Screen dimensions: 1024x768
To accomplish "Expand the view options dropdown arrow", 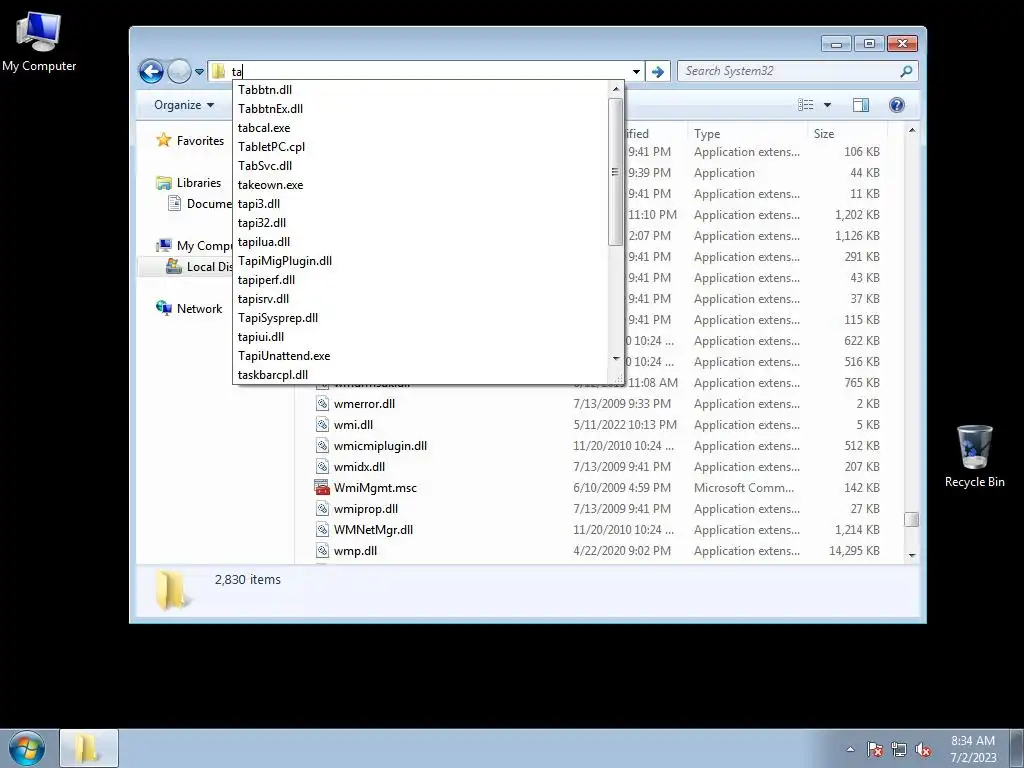I will (827, 105).
